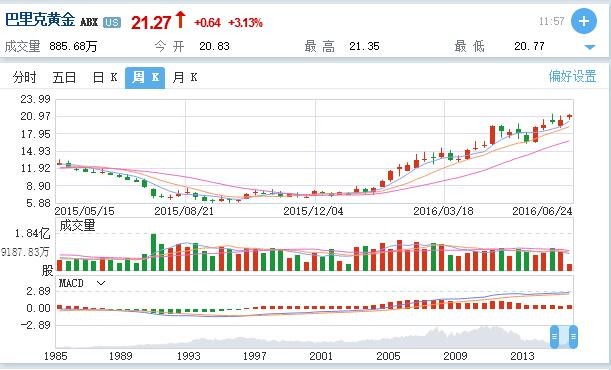Select the 周K weekly candlestick tab
This screenshot has height=370, width=611.
[145, 78]
